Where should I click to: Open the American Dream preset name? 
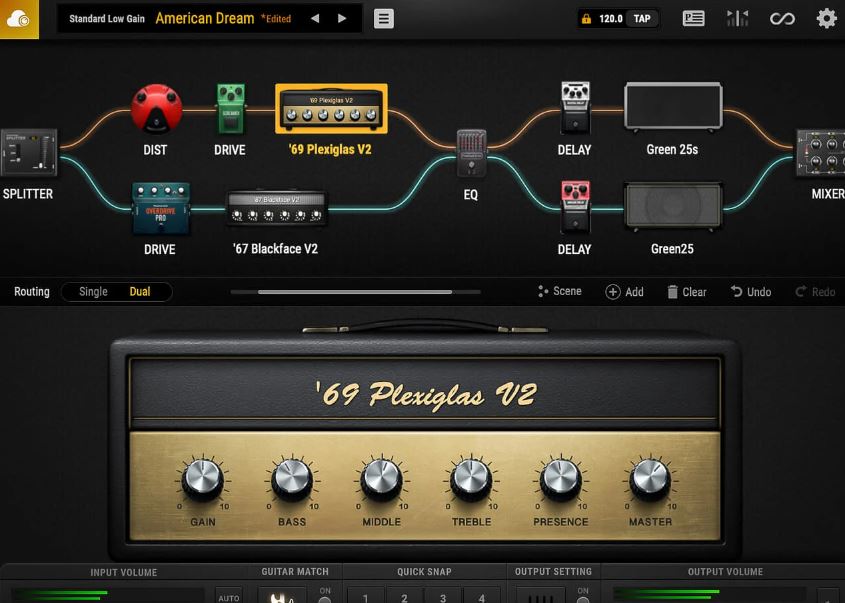(205, 18)
